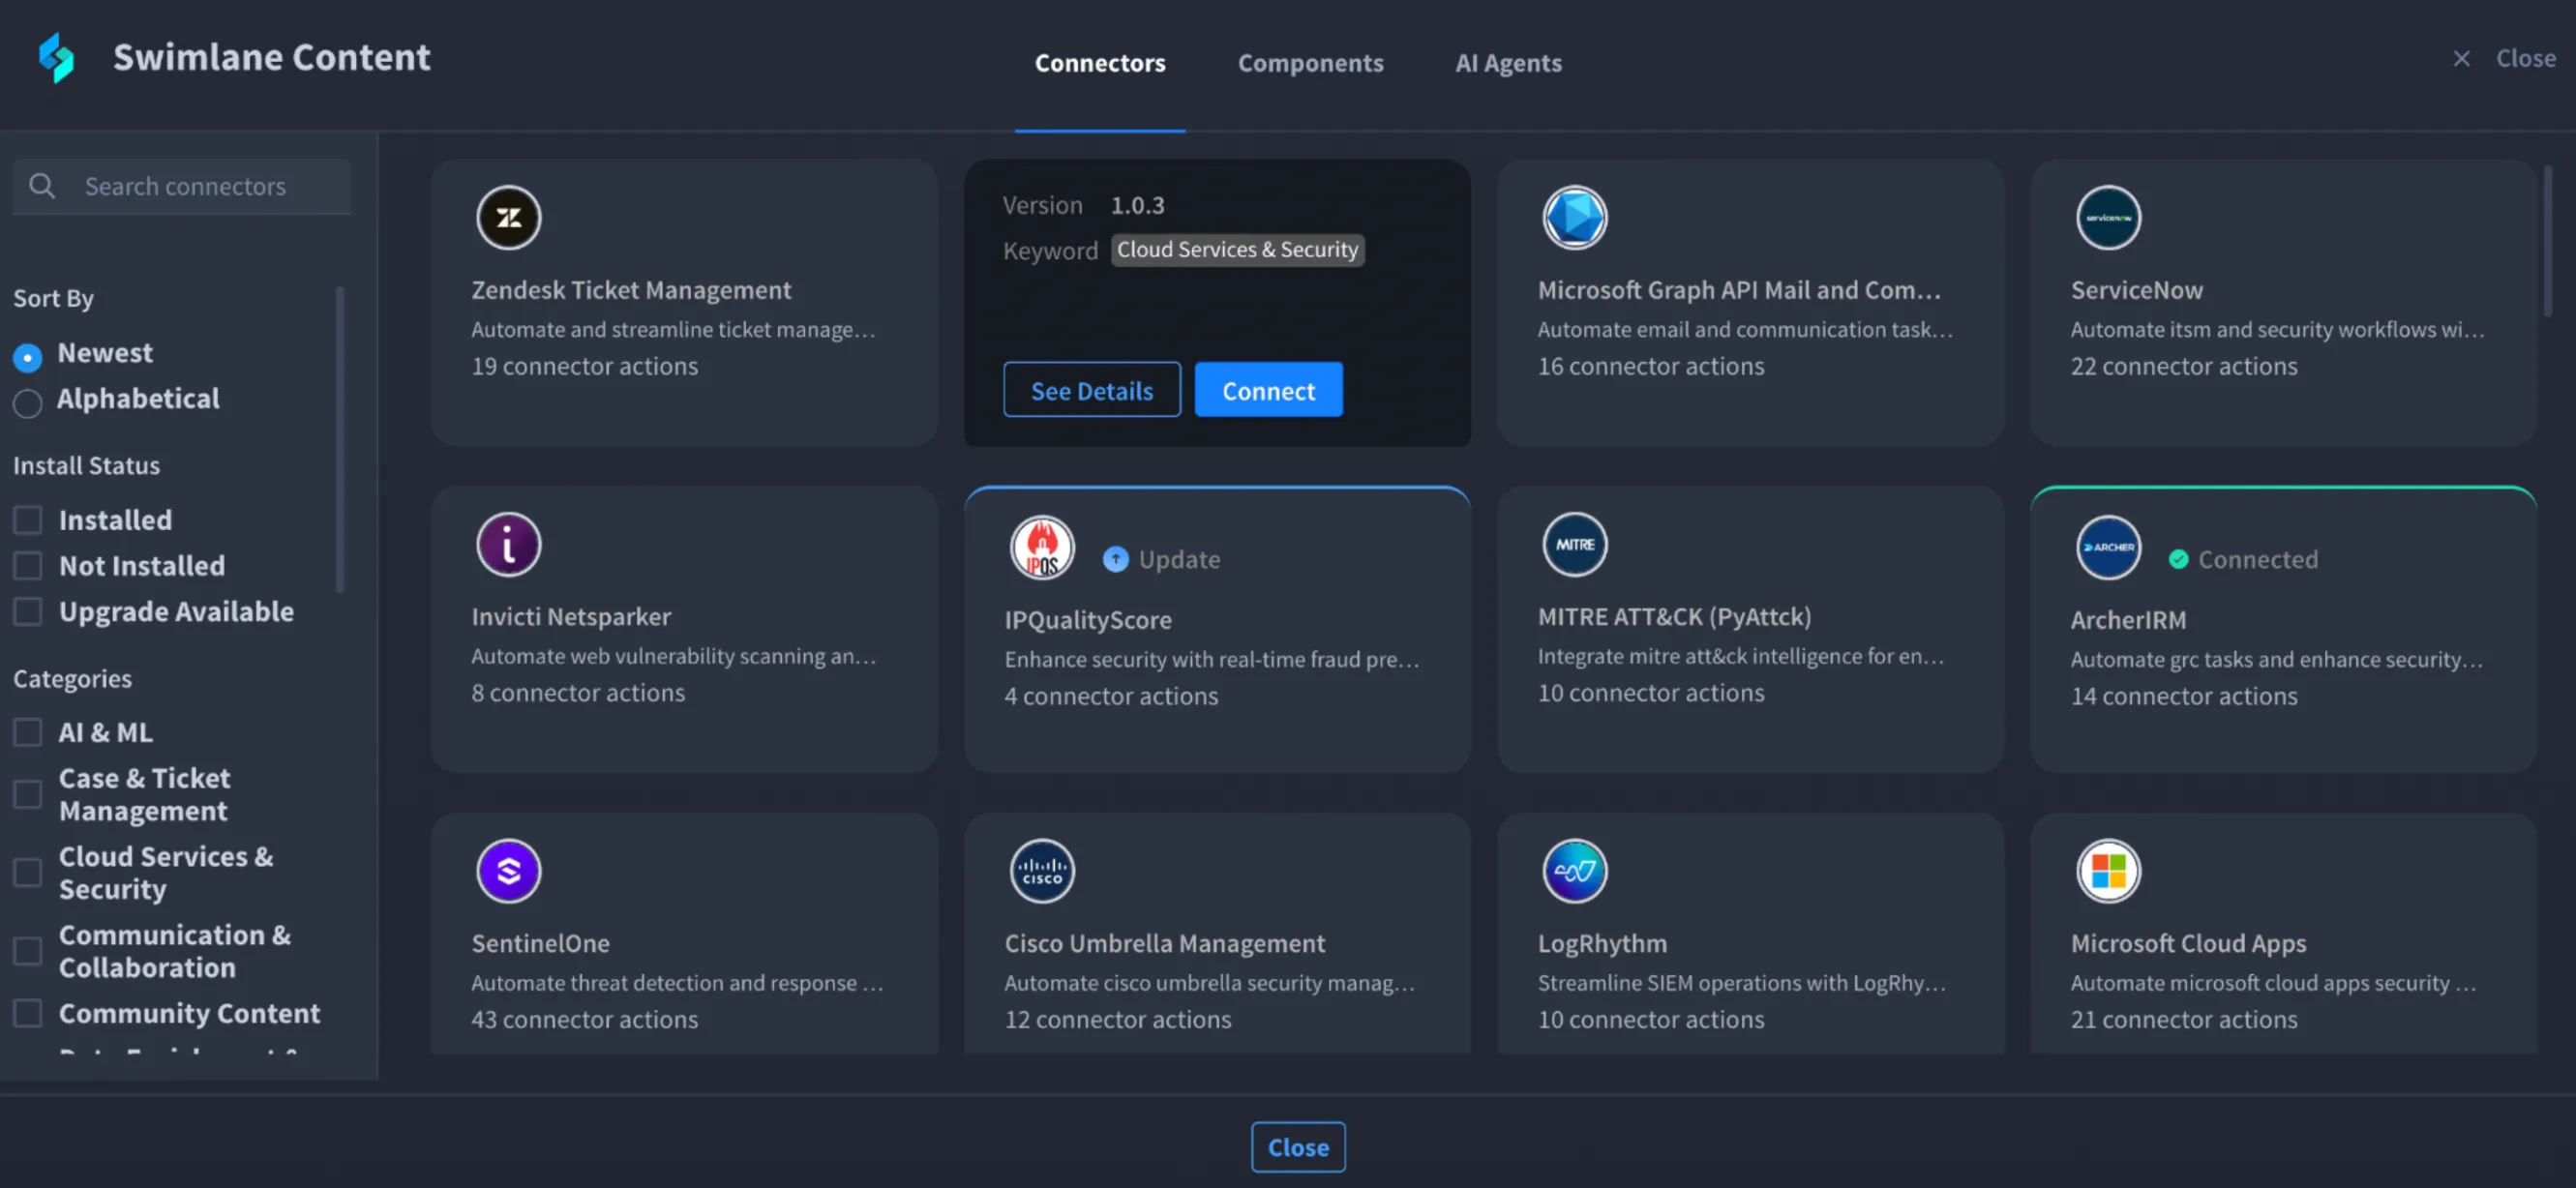Click the X close icon at top right

coord(2461,59)
